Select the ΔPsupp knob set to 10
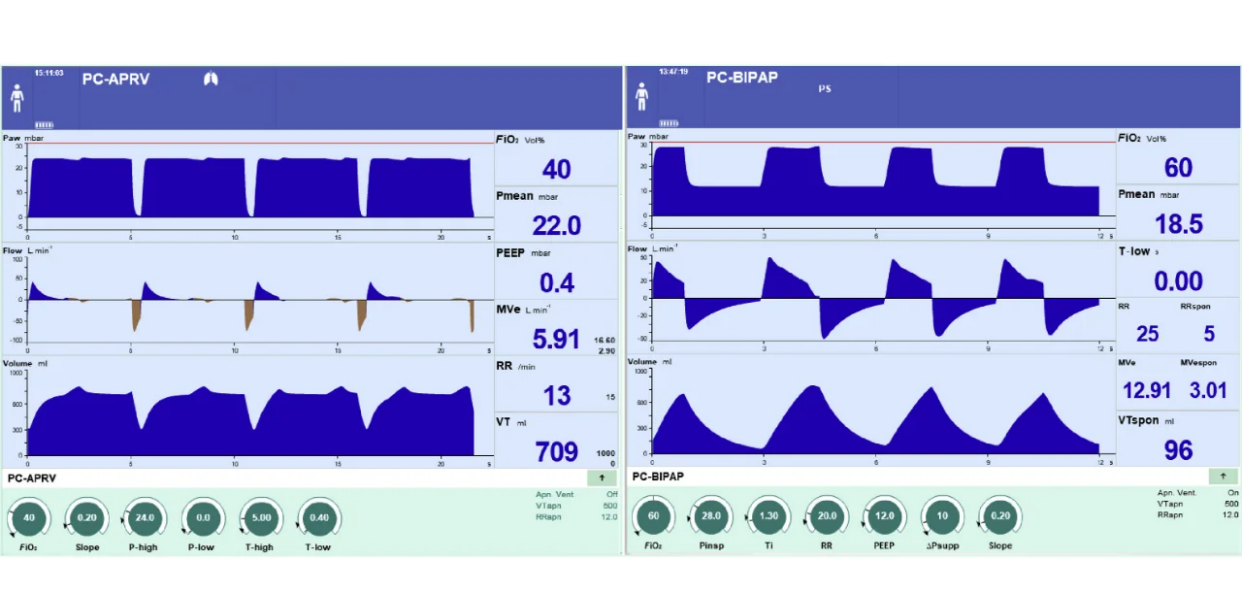1242x592 pixels. (942, 517)
